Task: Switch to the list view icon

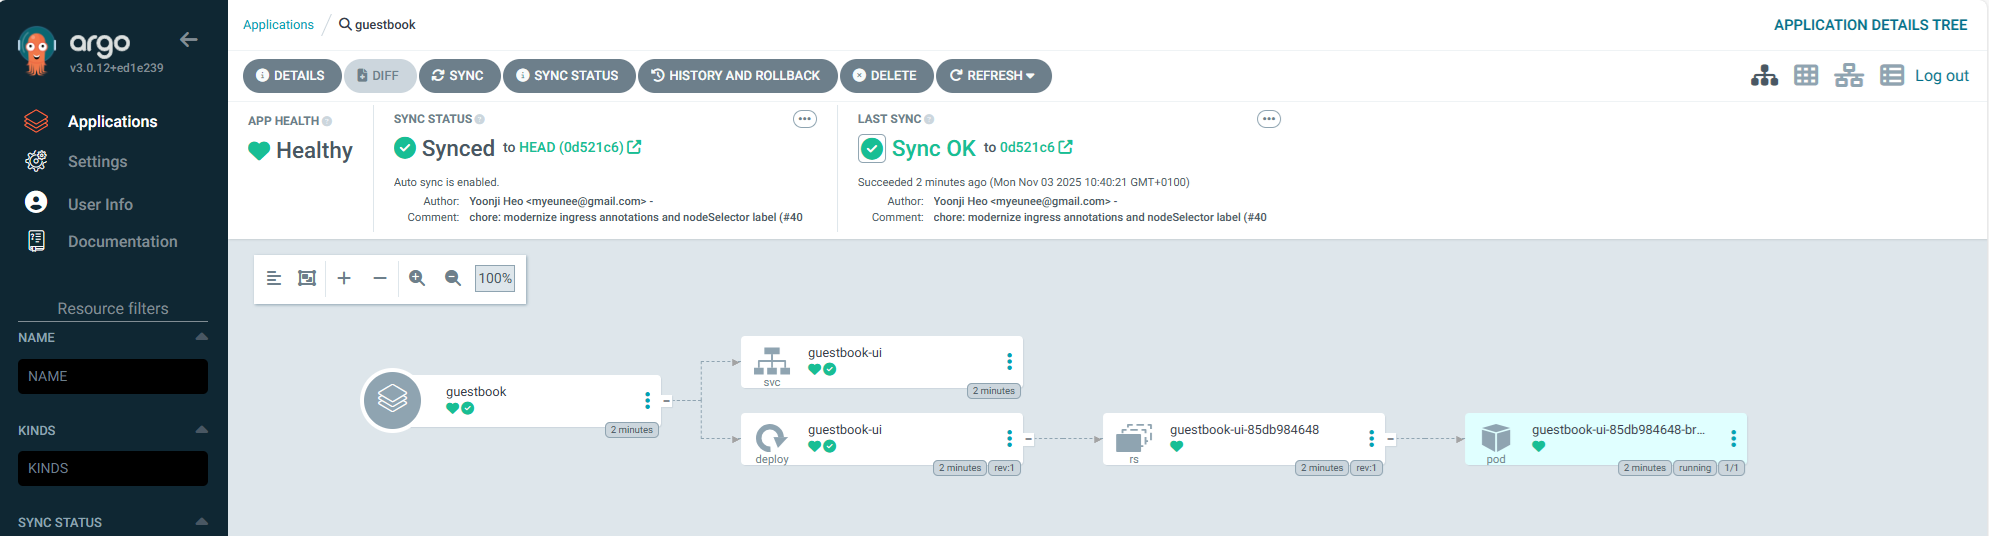Action: (1891, 76)
